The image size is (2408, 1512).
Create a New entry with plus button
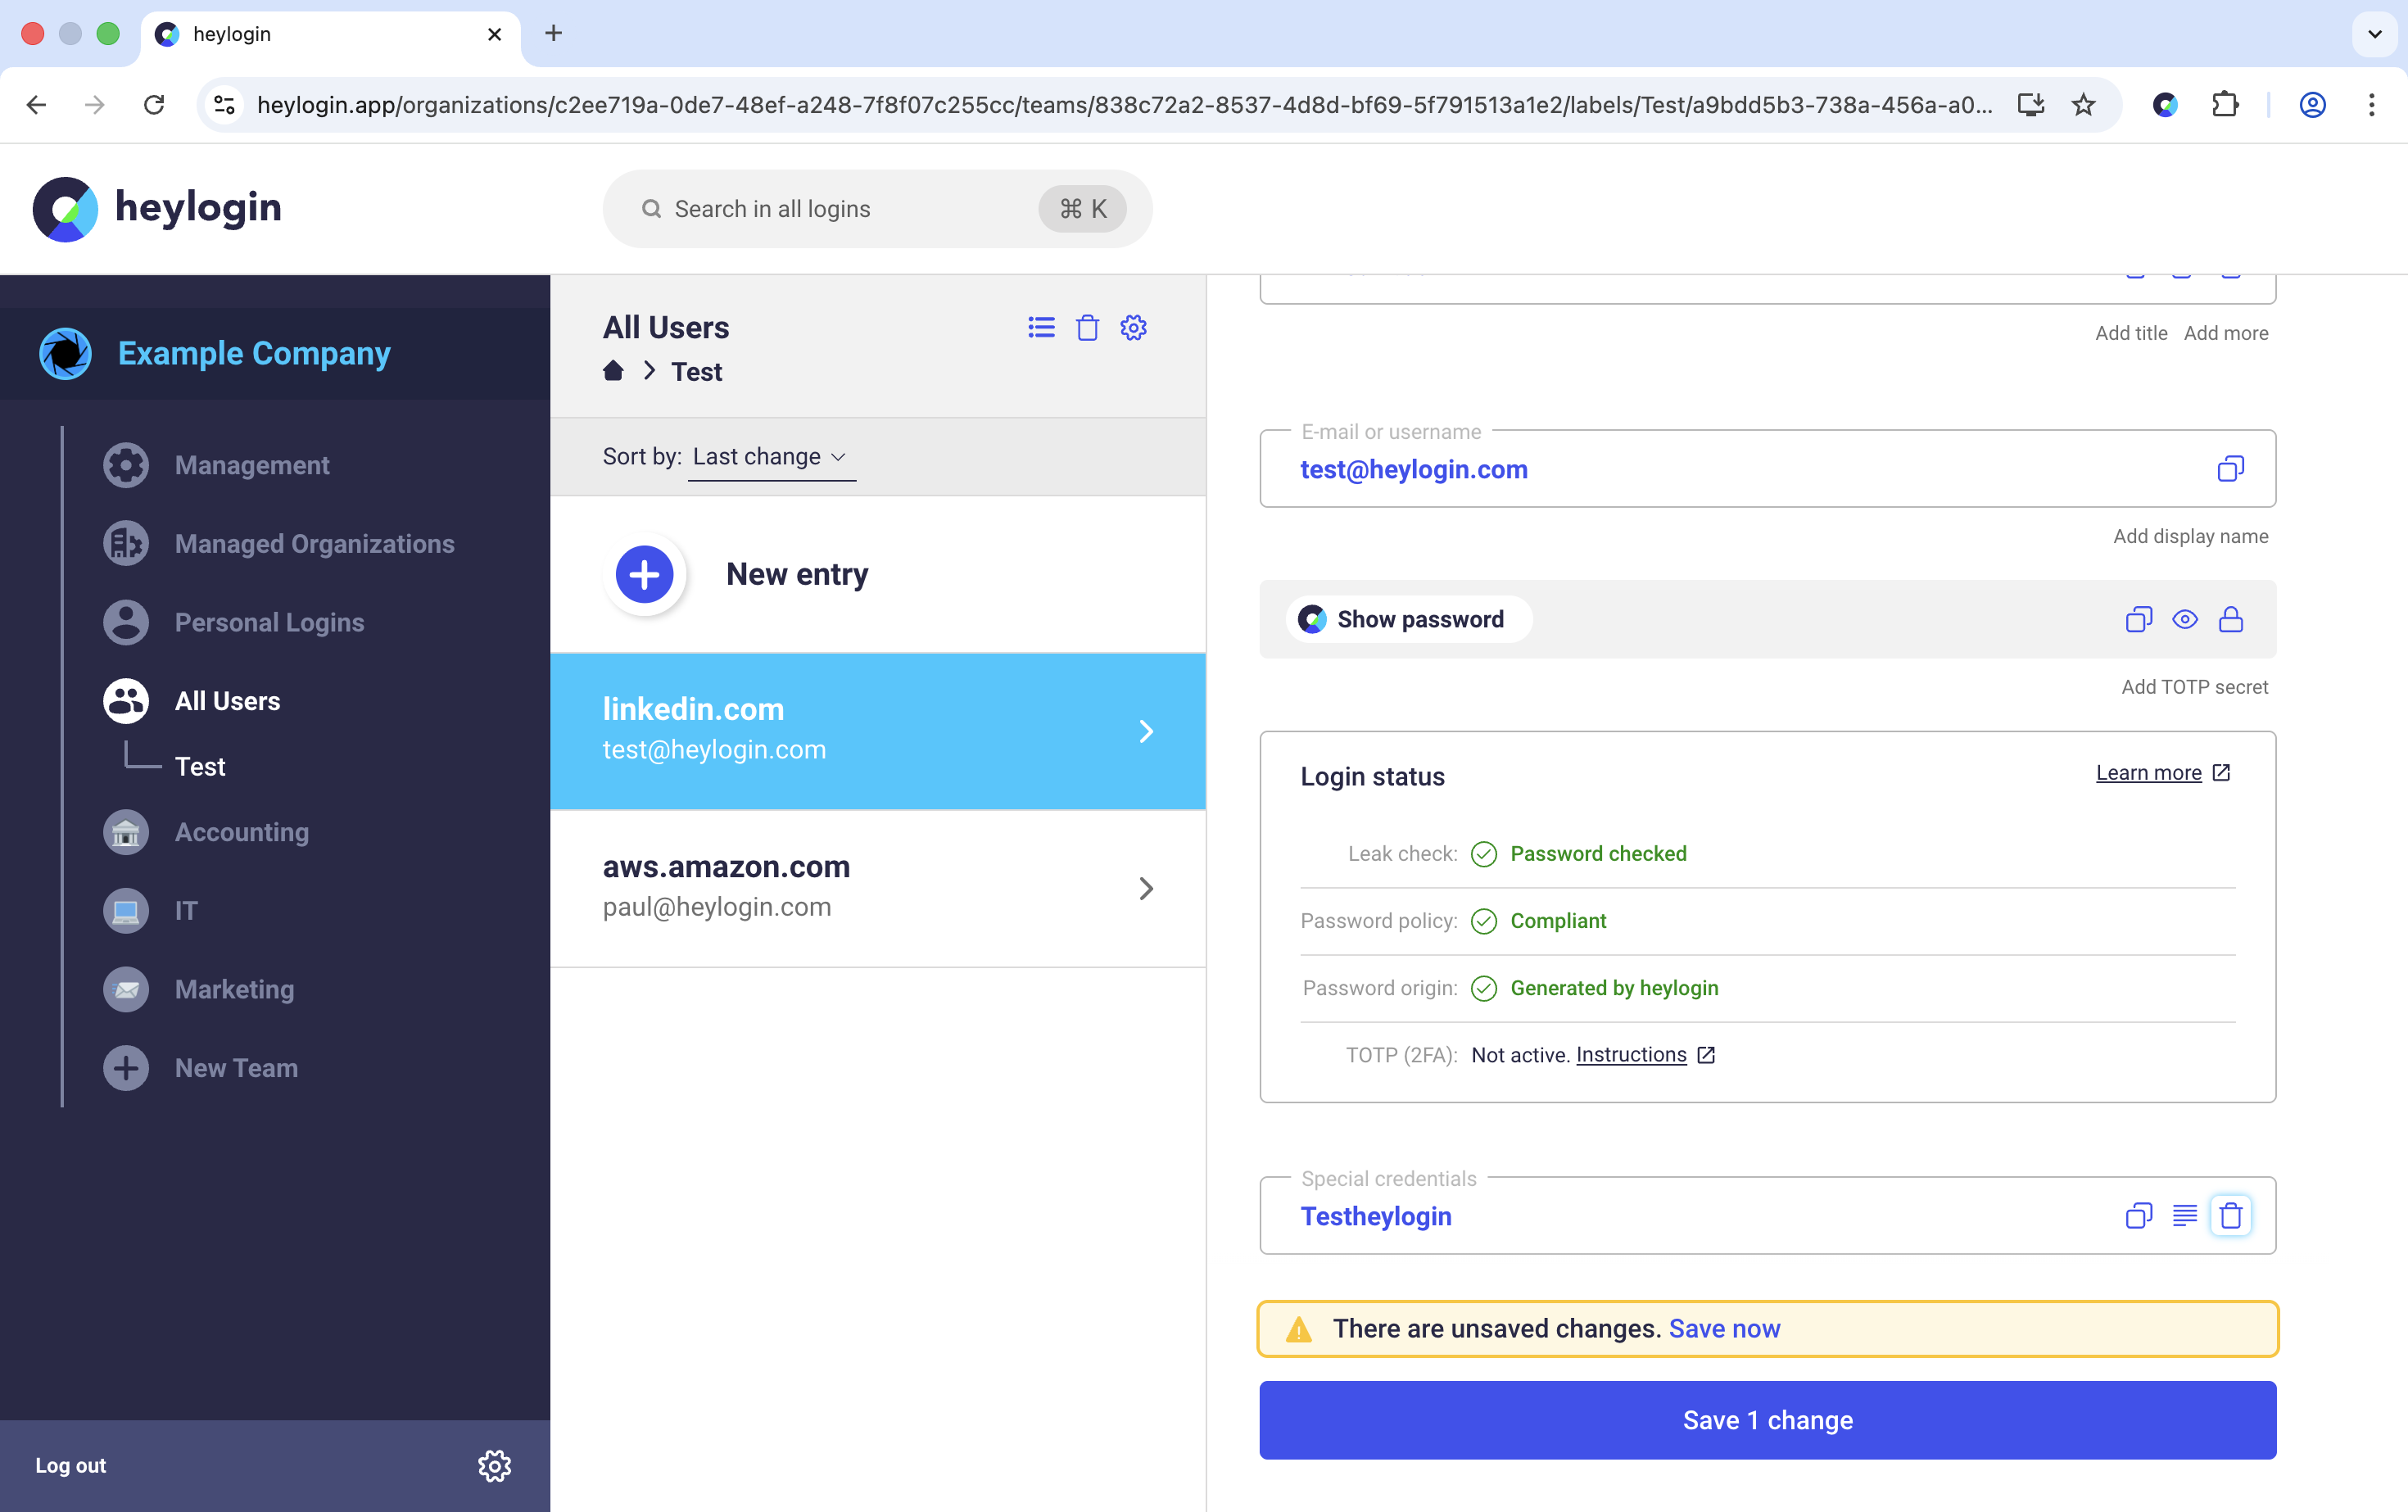pos(644,574)
